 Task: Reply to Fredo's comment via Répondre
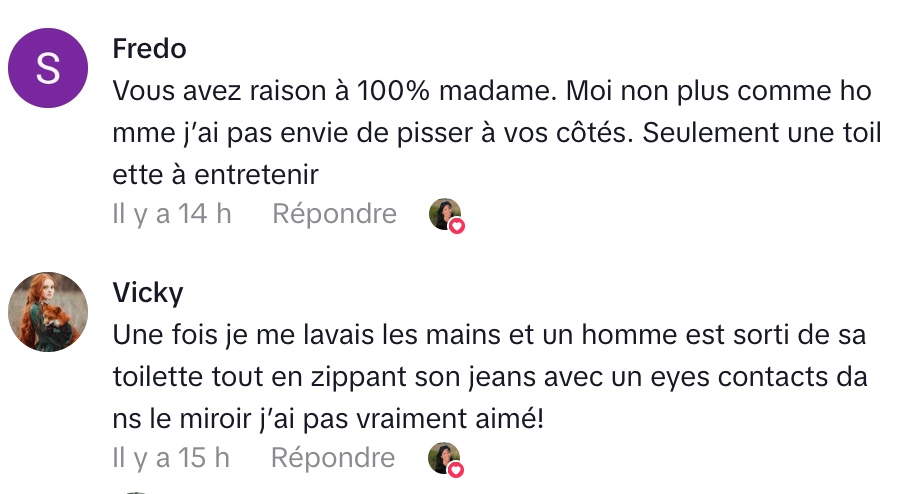334,214
